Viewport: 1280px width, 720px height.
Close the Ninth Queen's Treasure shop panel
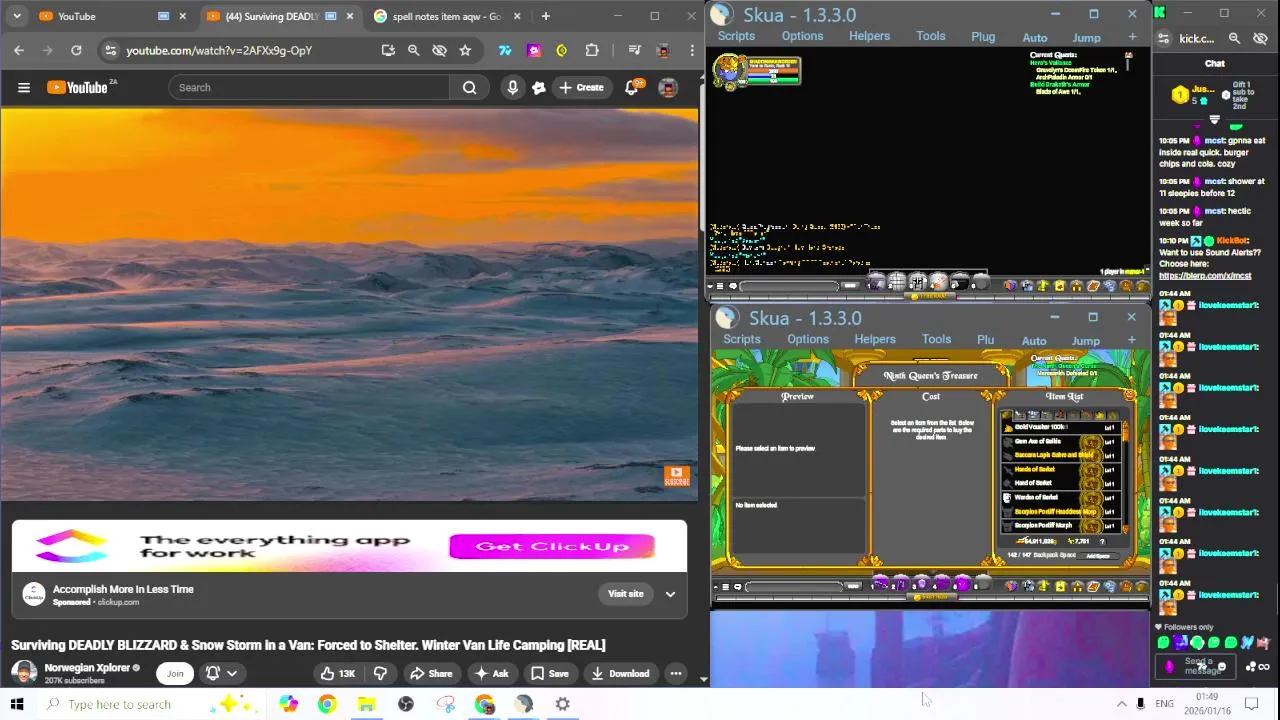click(1130, 396)
